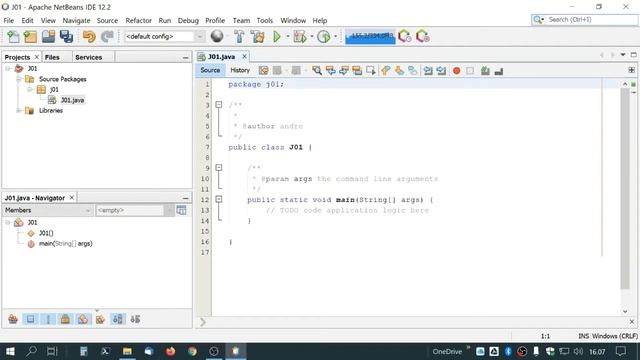Select J01.java in the Projects tree
Viewport: 640px width, 360px height.
click(x=72, y=100)
